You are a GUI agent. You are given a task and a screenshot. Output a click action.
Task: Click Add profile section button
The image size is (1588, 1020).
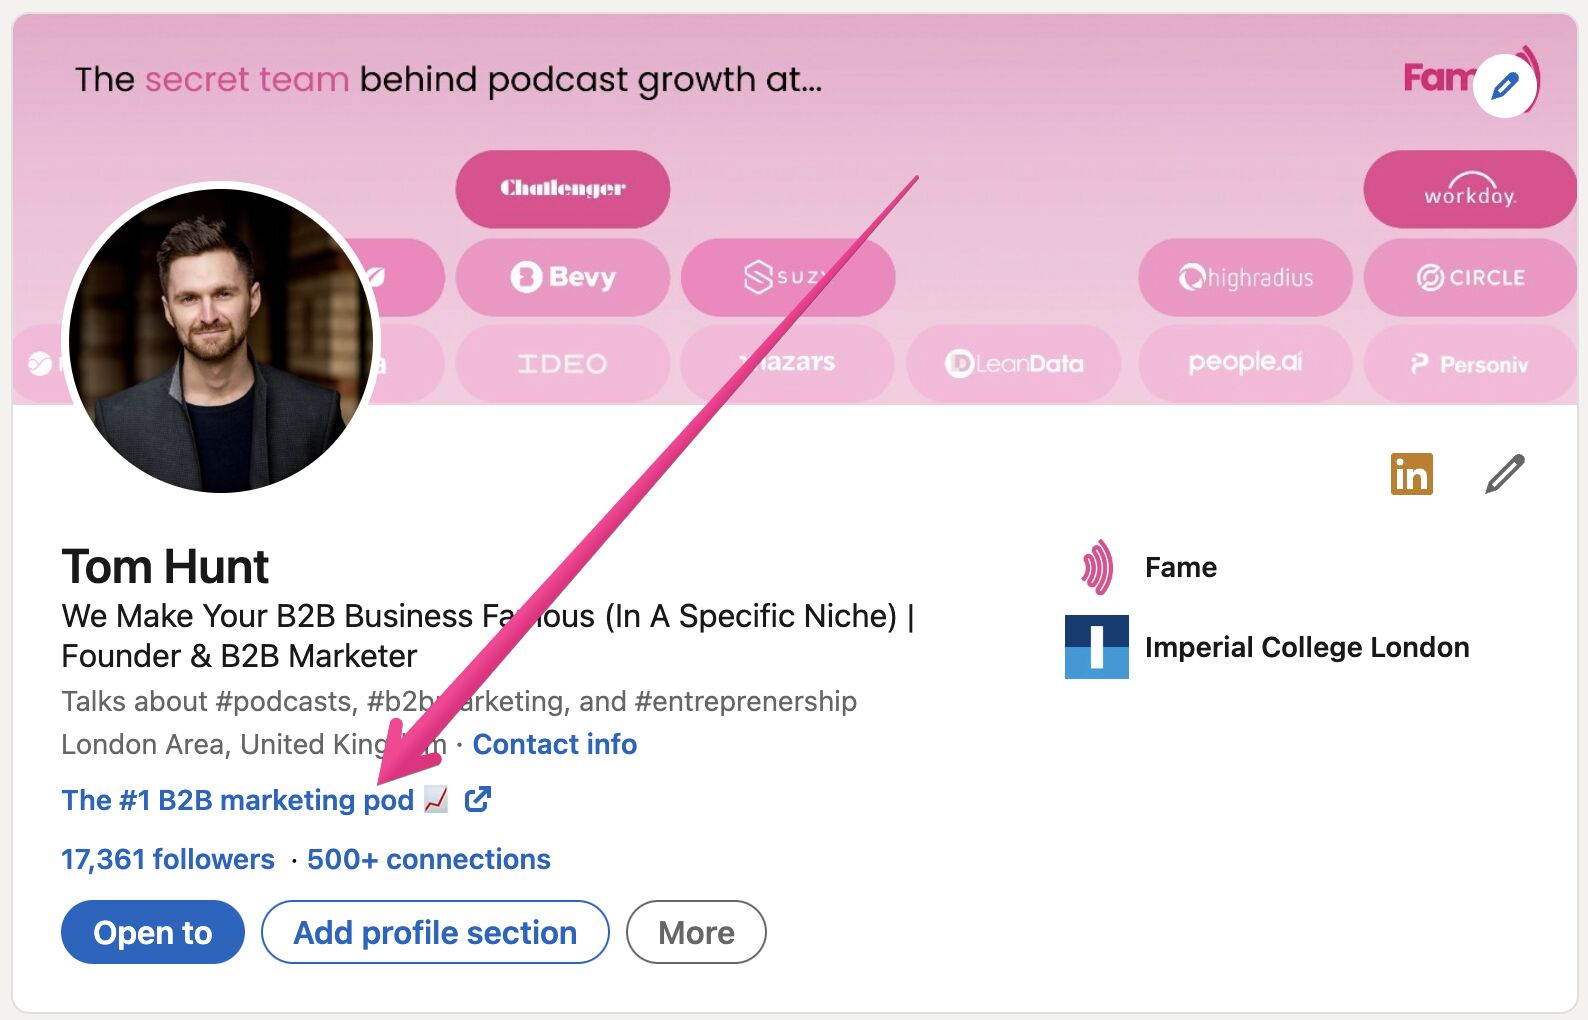(x=435, y=932)
